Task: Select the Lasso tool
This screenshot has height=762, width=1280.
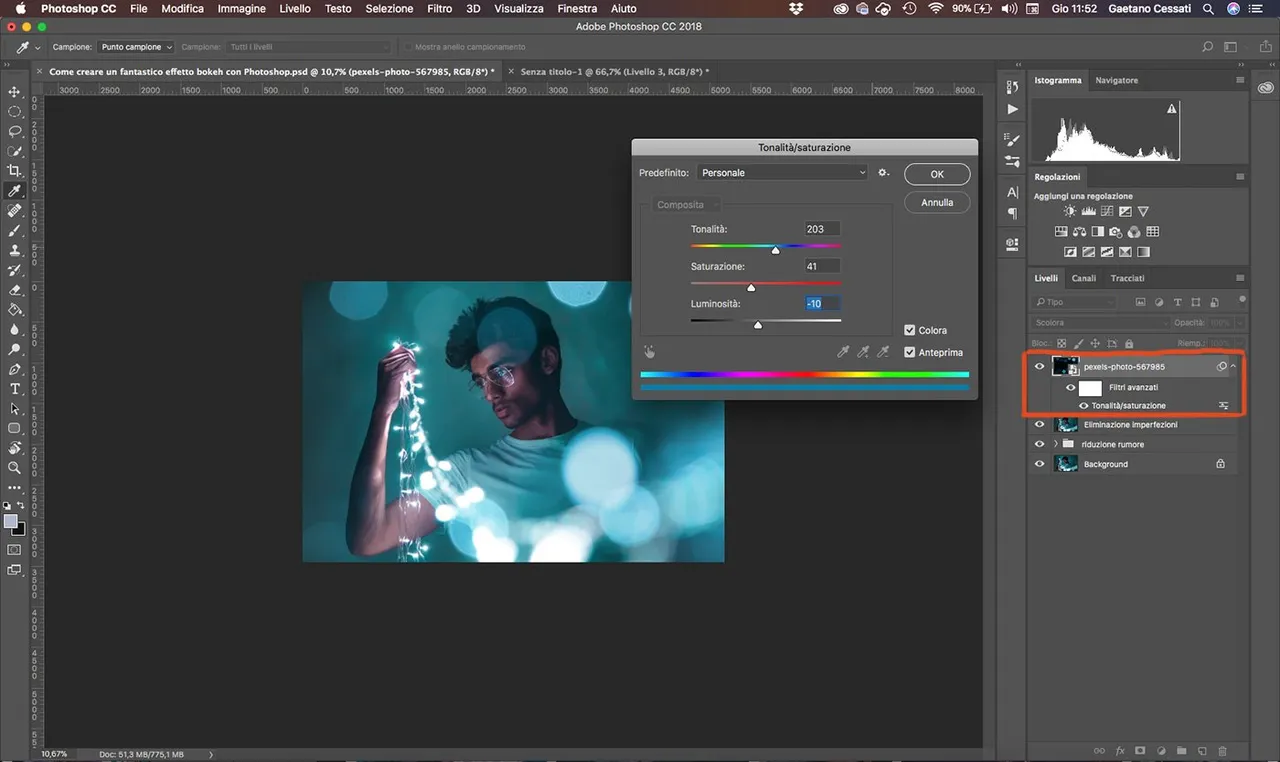Action: point(15,131)
